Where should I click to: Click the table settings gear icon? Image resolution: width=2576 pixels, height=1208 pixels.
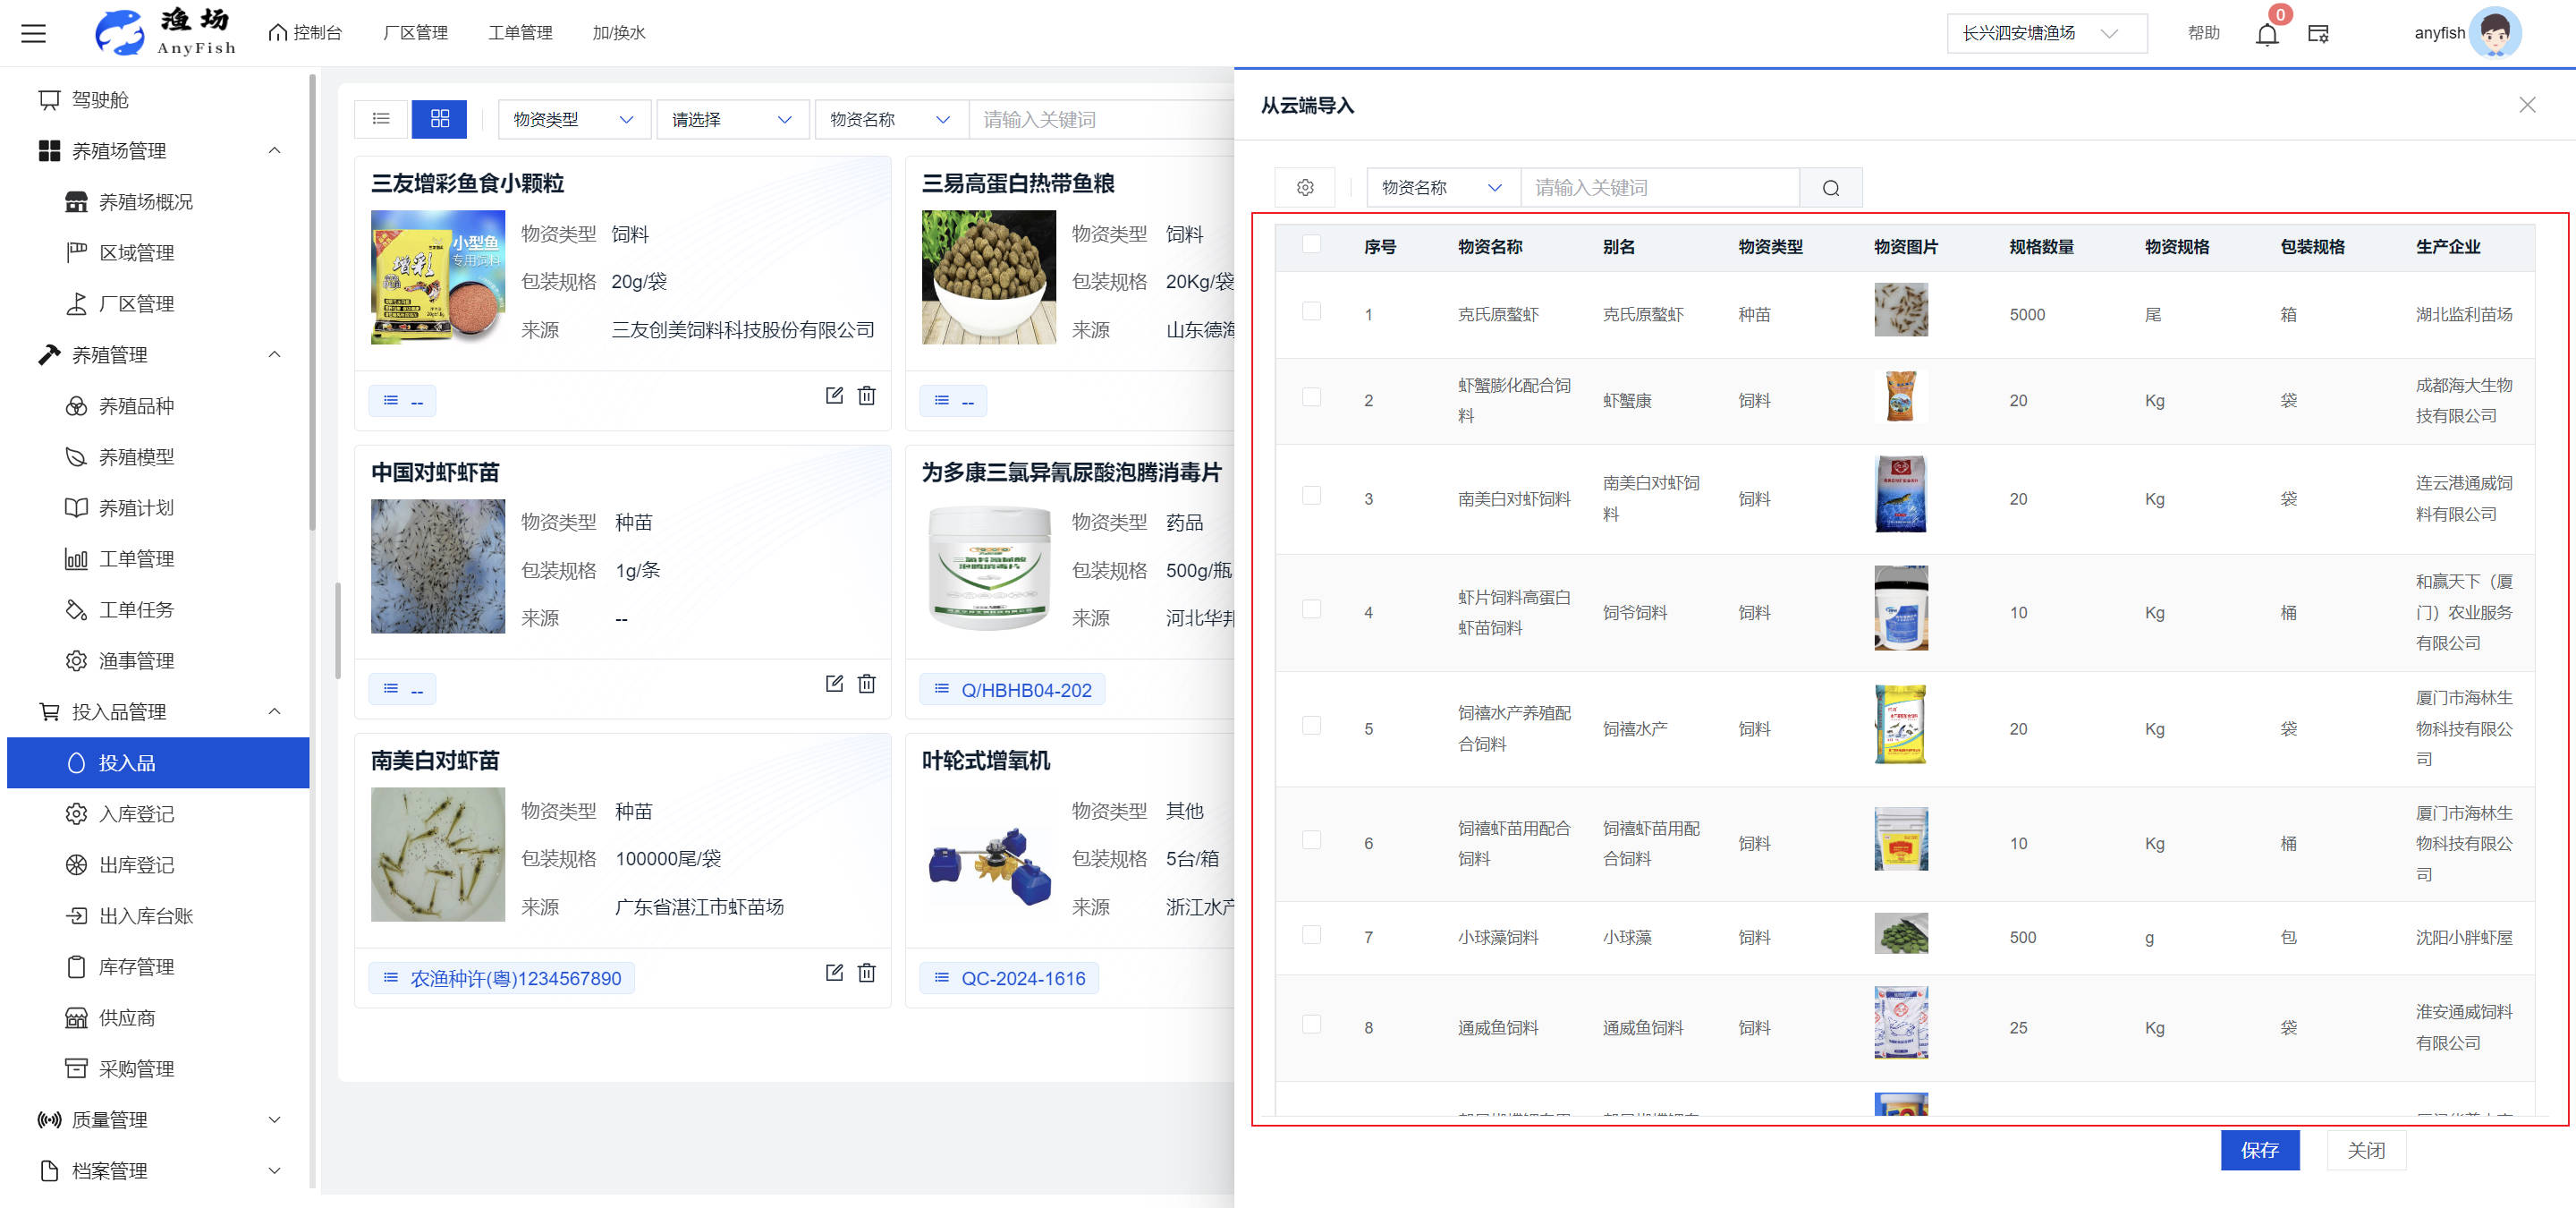point(1304,188)
